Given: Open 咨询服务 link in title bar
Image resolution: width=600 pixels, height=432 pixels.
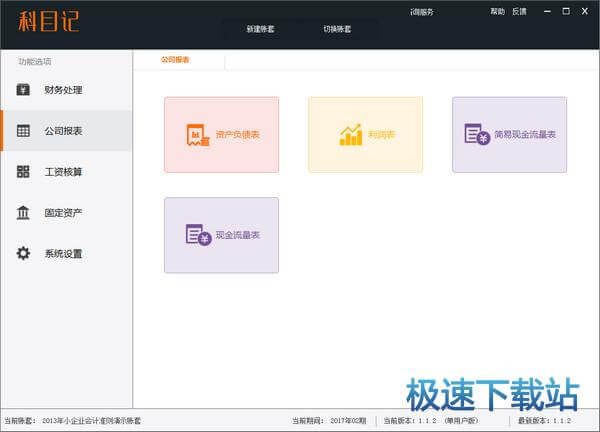Looking at the screenshot, I should (x=422, y=12).
